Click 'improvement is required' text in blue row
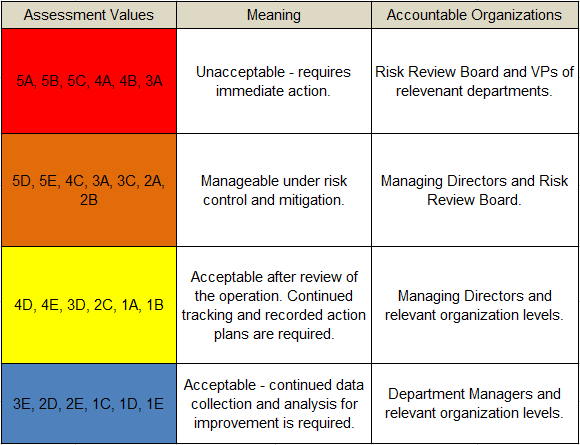580x445 pixels. click(273, 423)
